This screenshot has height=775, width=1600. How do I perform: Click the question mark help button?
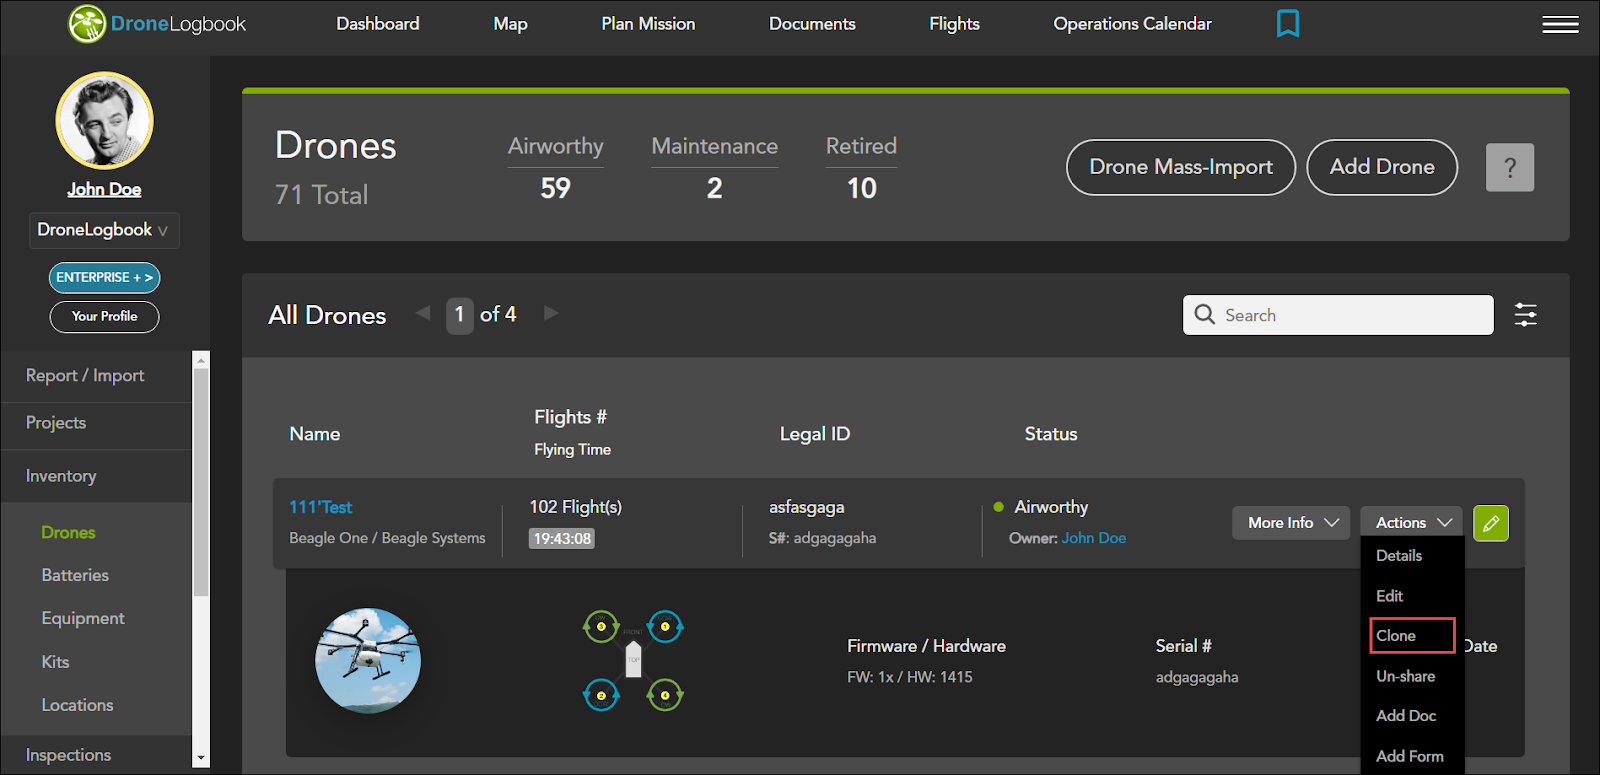[1510, 167]
